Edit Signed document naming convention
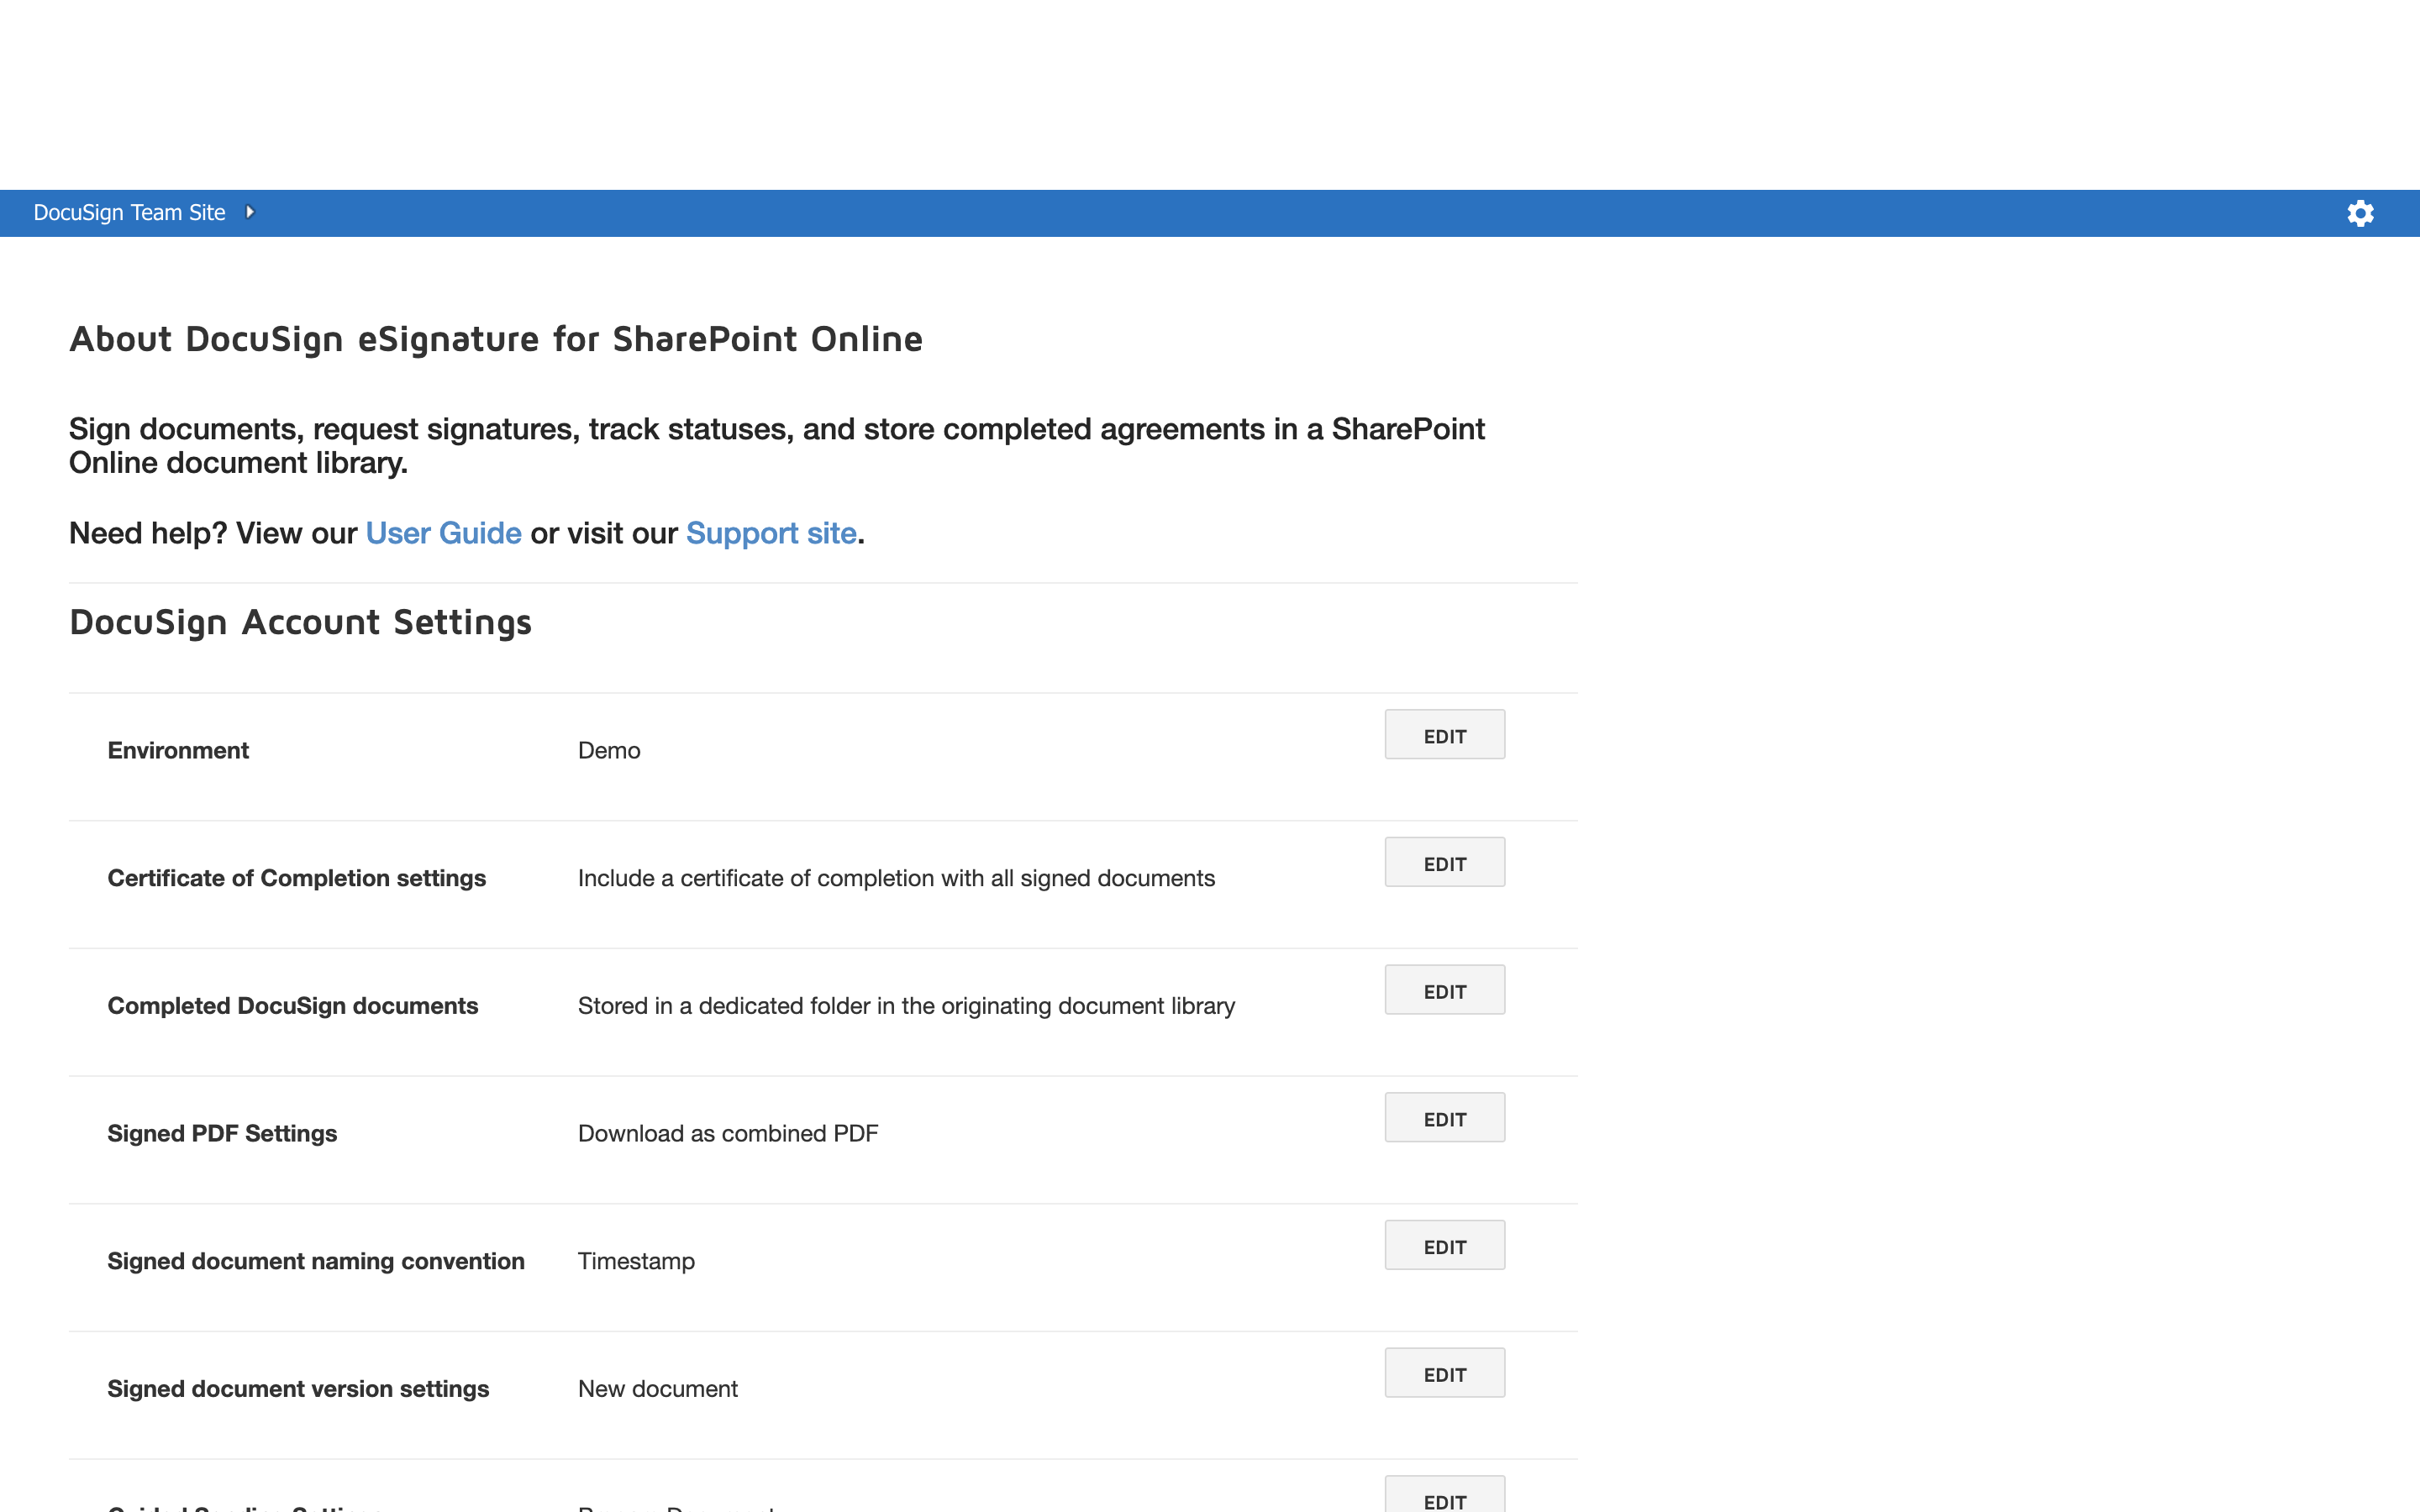Image resolution: width=2420 pixels, height=1512 pixels. [1444, 1246]
